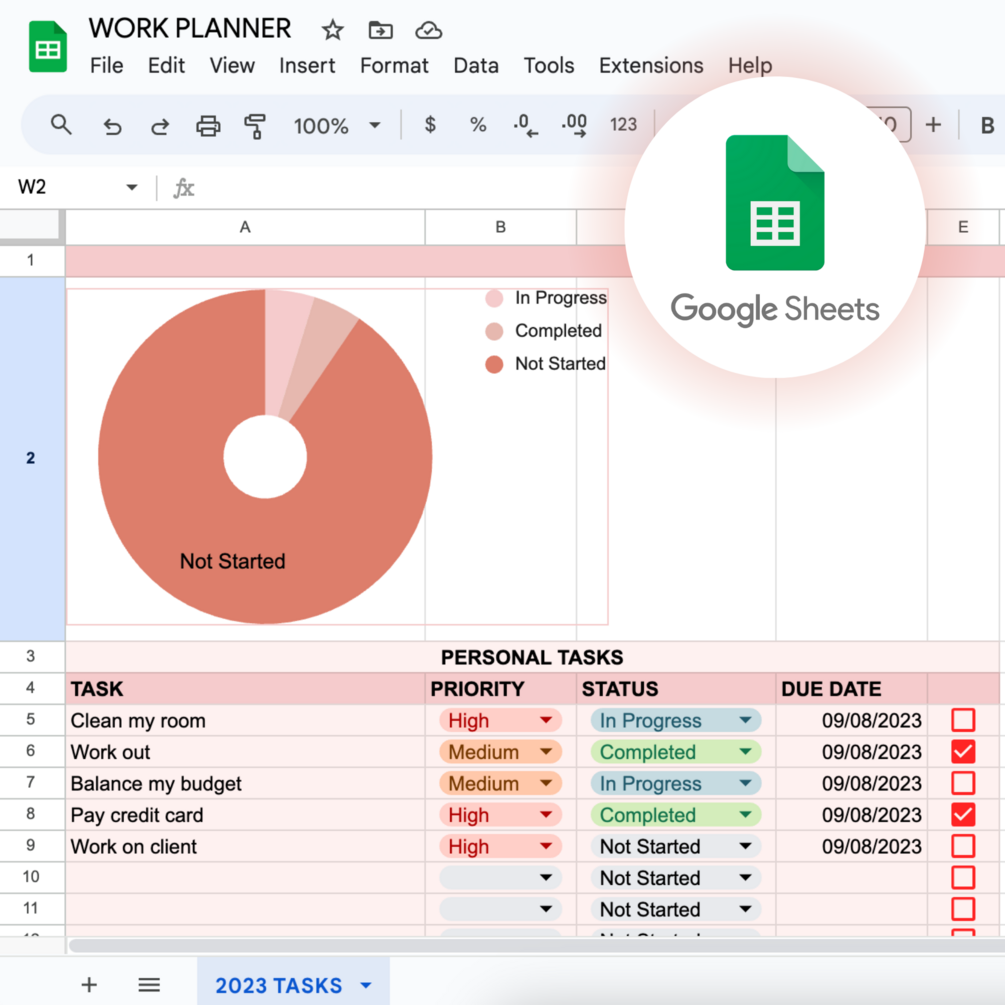Open the zoom level dropdown
The image size is (1005, 1005).
[x=375, y=125]
